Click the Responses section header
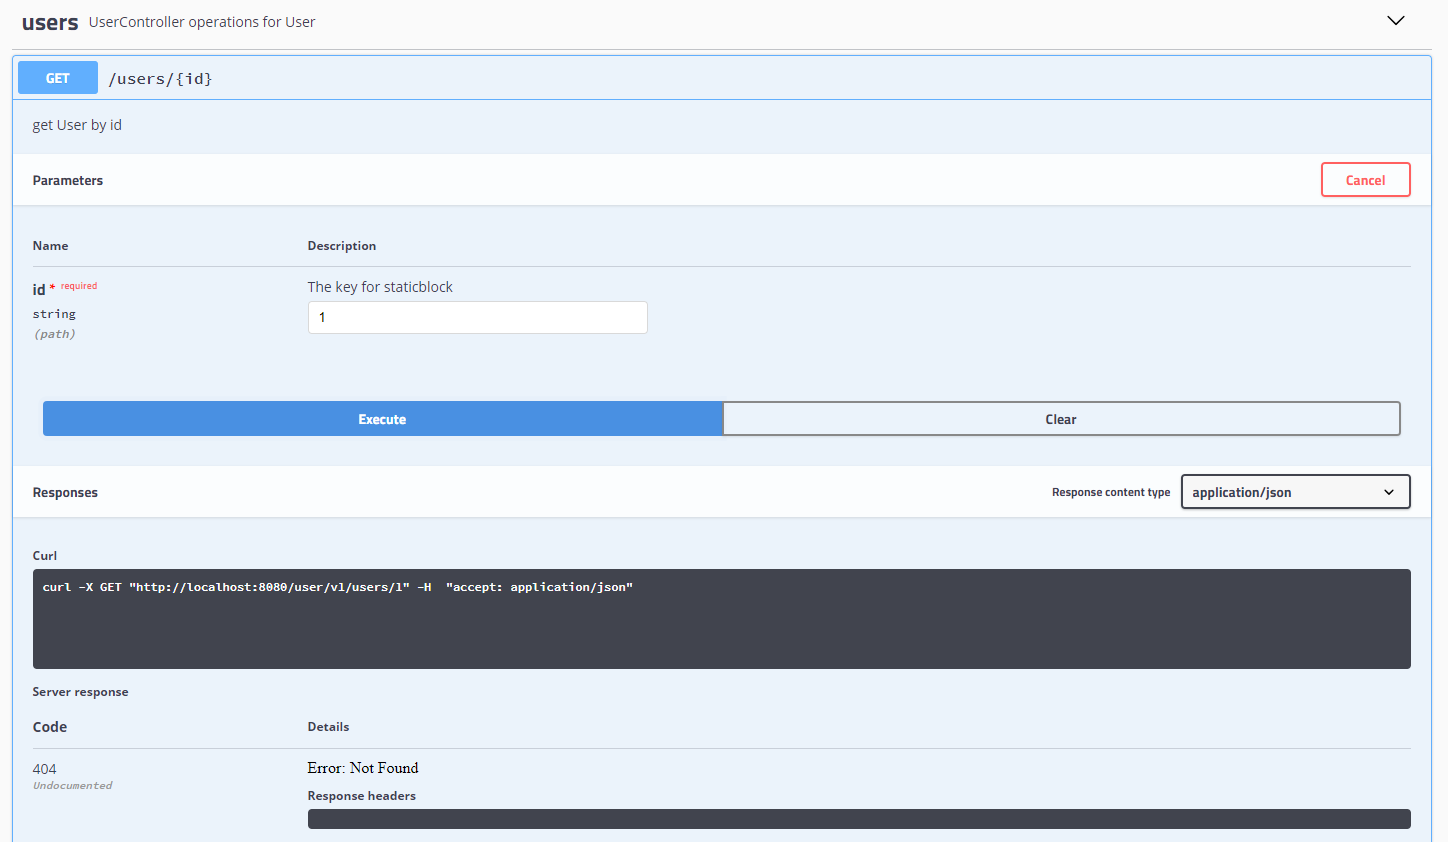The width and height of the screenshot is (1448, 842). tap(65, 492)
